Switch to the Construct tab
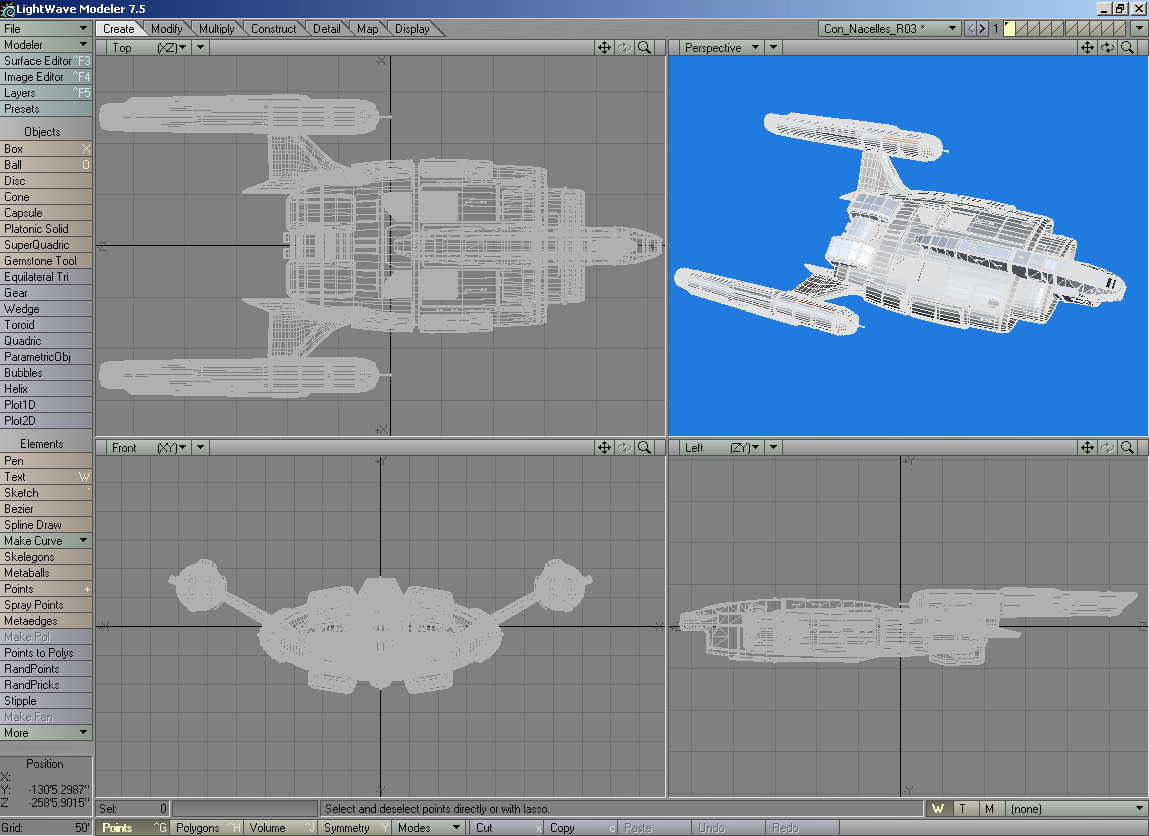The width and height of the screenshot is (1149, 836). pos(273,29)
